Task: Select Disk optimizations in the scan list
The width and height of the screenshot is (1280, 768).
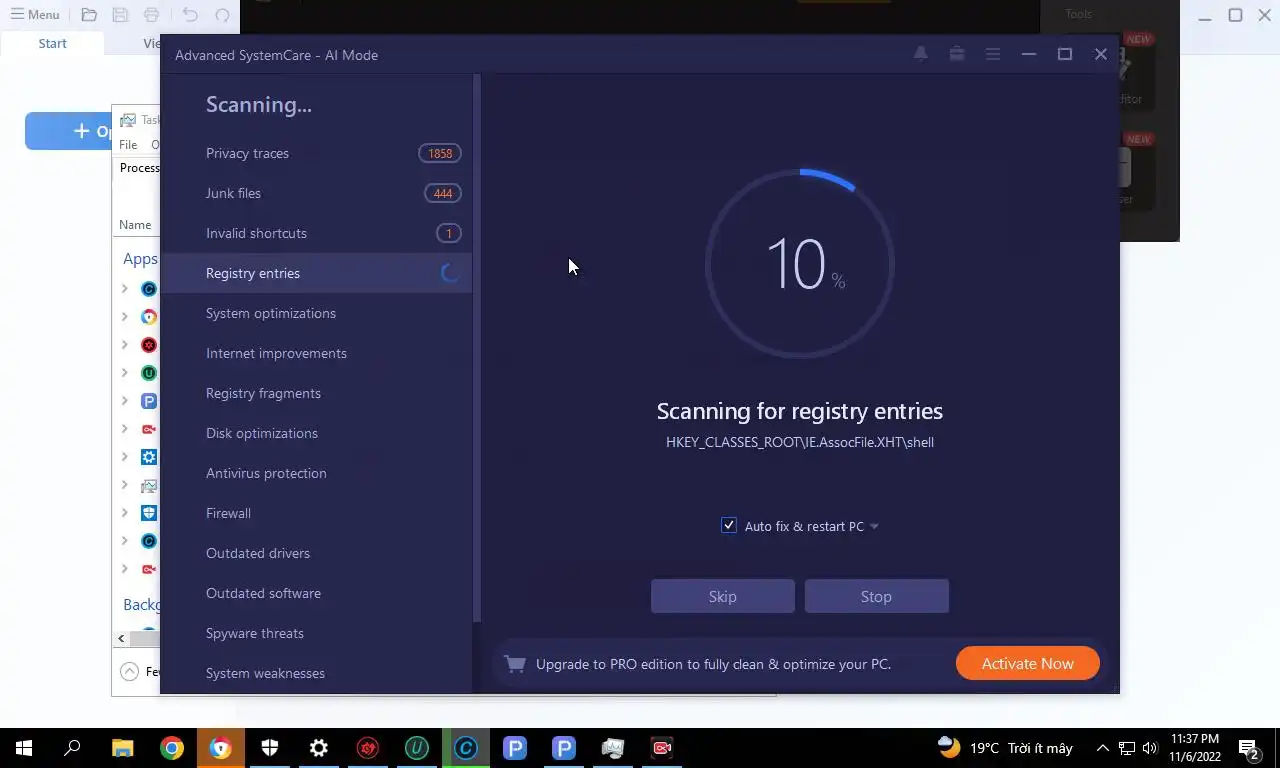Action: (x=316, y=433)
